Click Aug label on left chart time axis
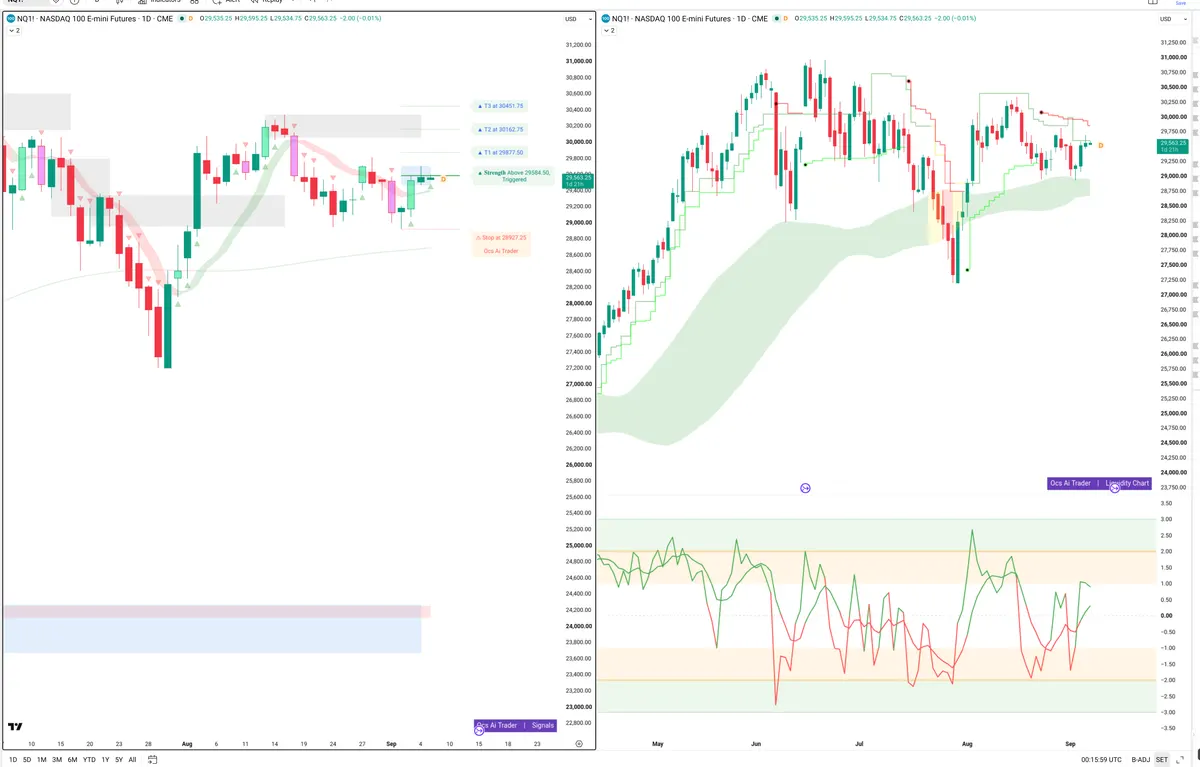The width and height of the screenshot is (1200, 767). pos(187,744)
